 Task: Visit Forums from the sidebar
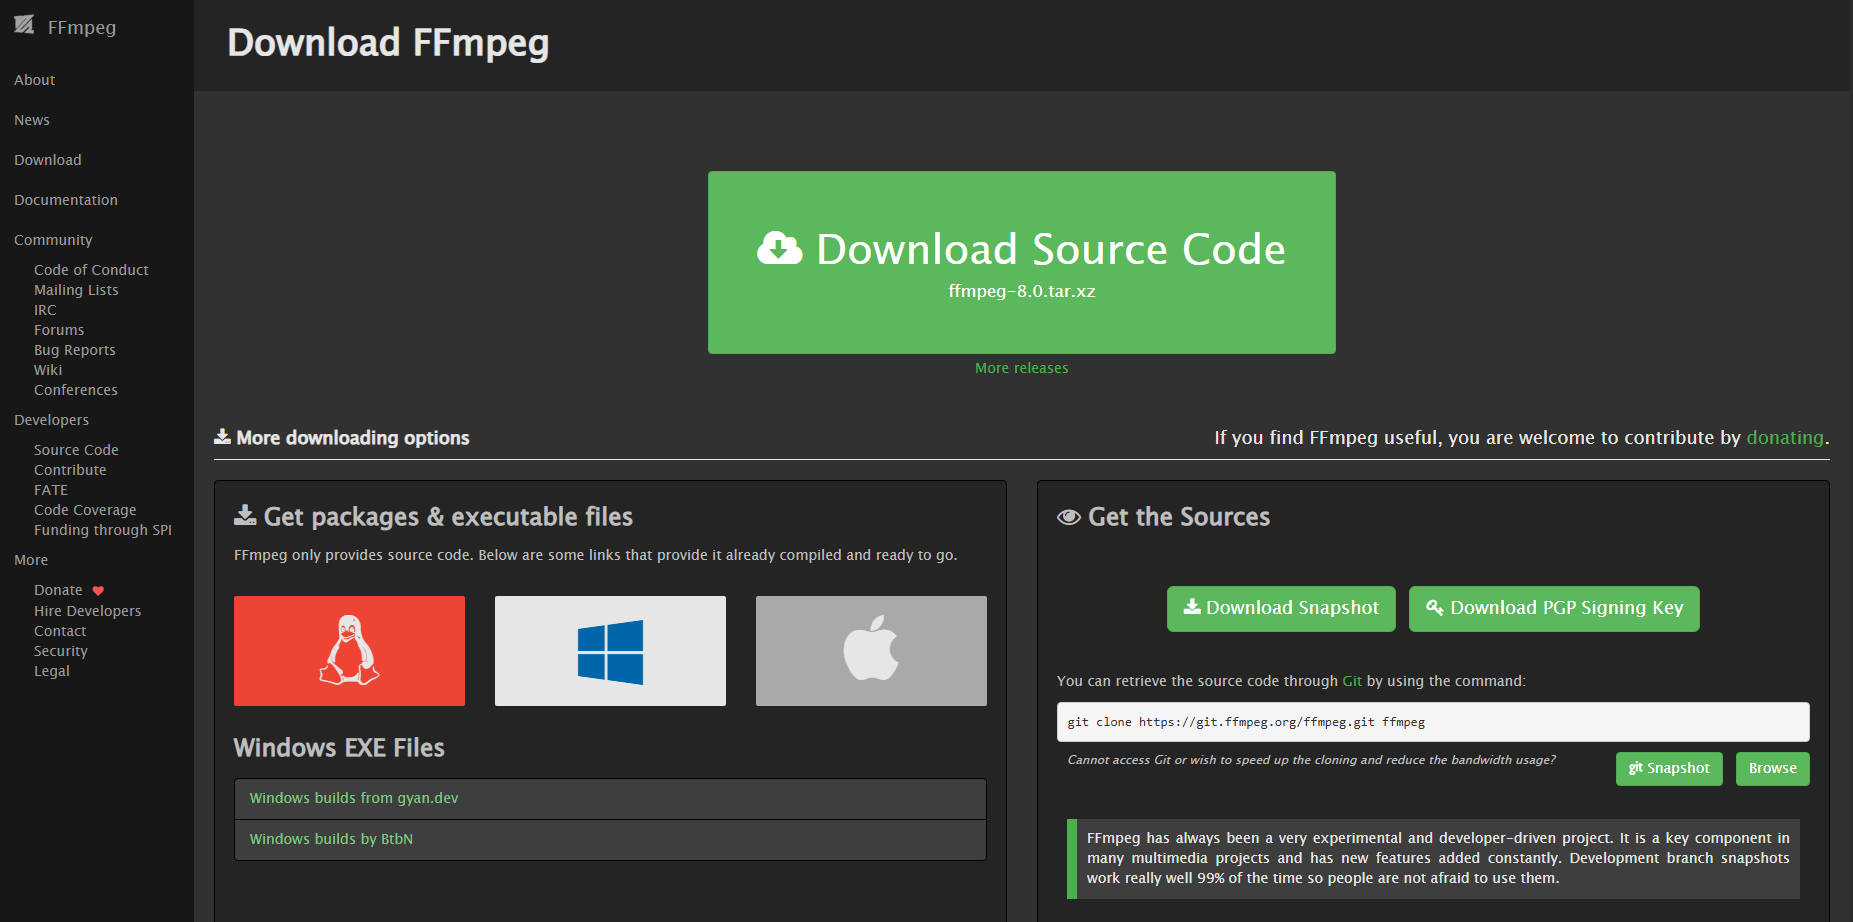(x=59, y=330)
